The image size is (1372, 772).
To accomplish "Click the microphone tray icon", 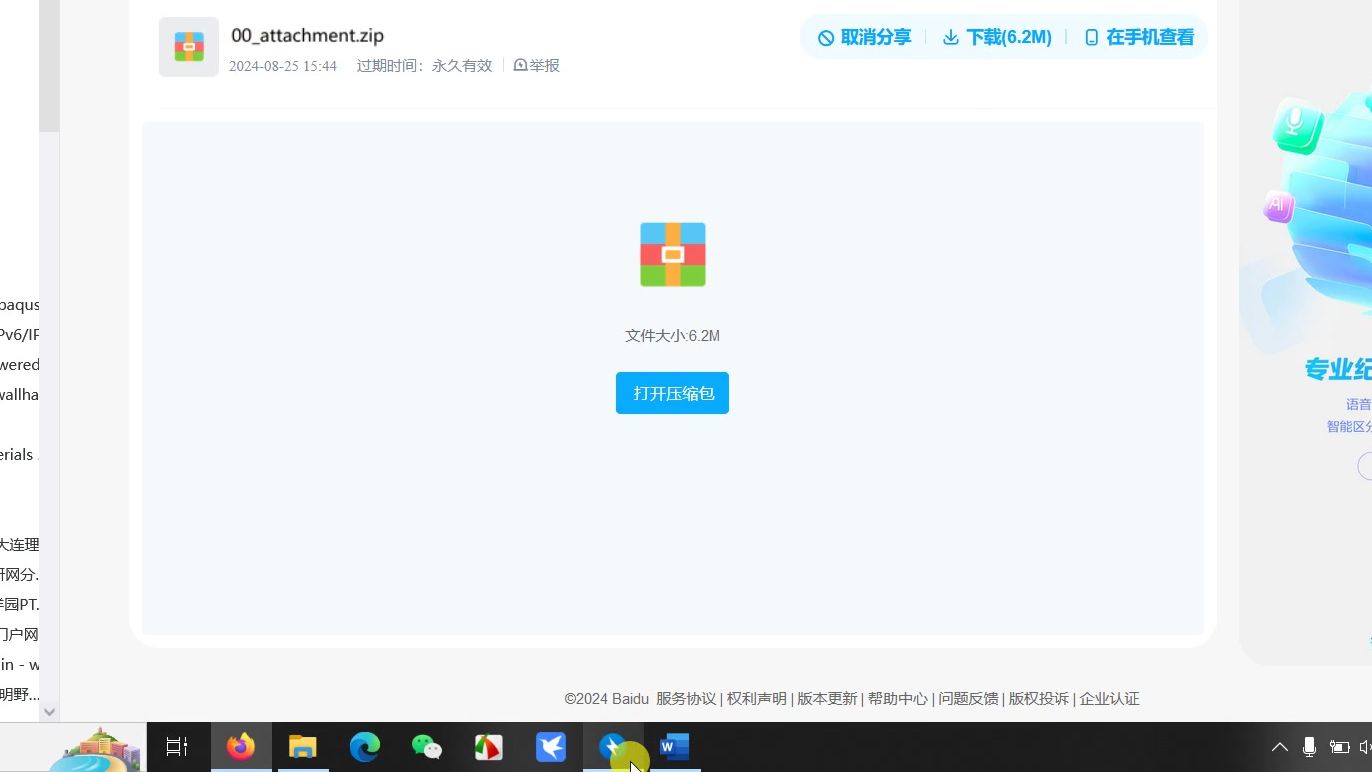I will point(1309,747).
